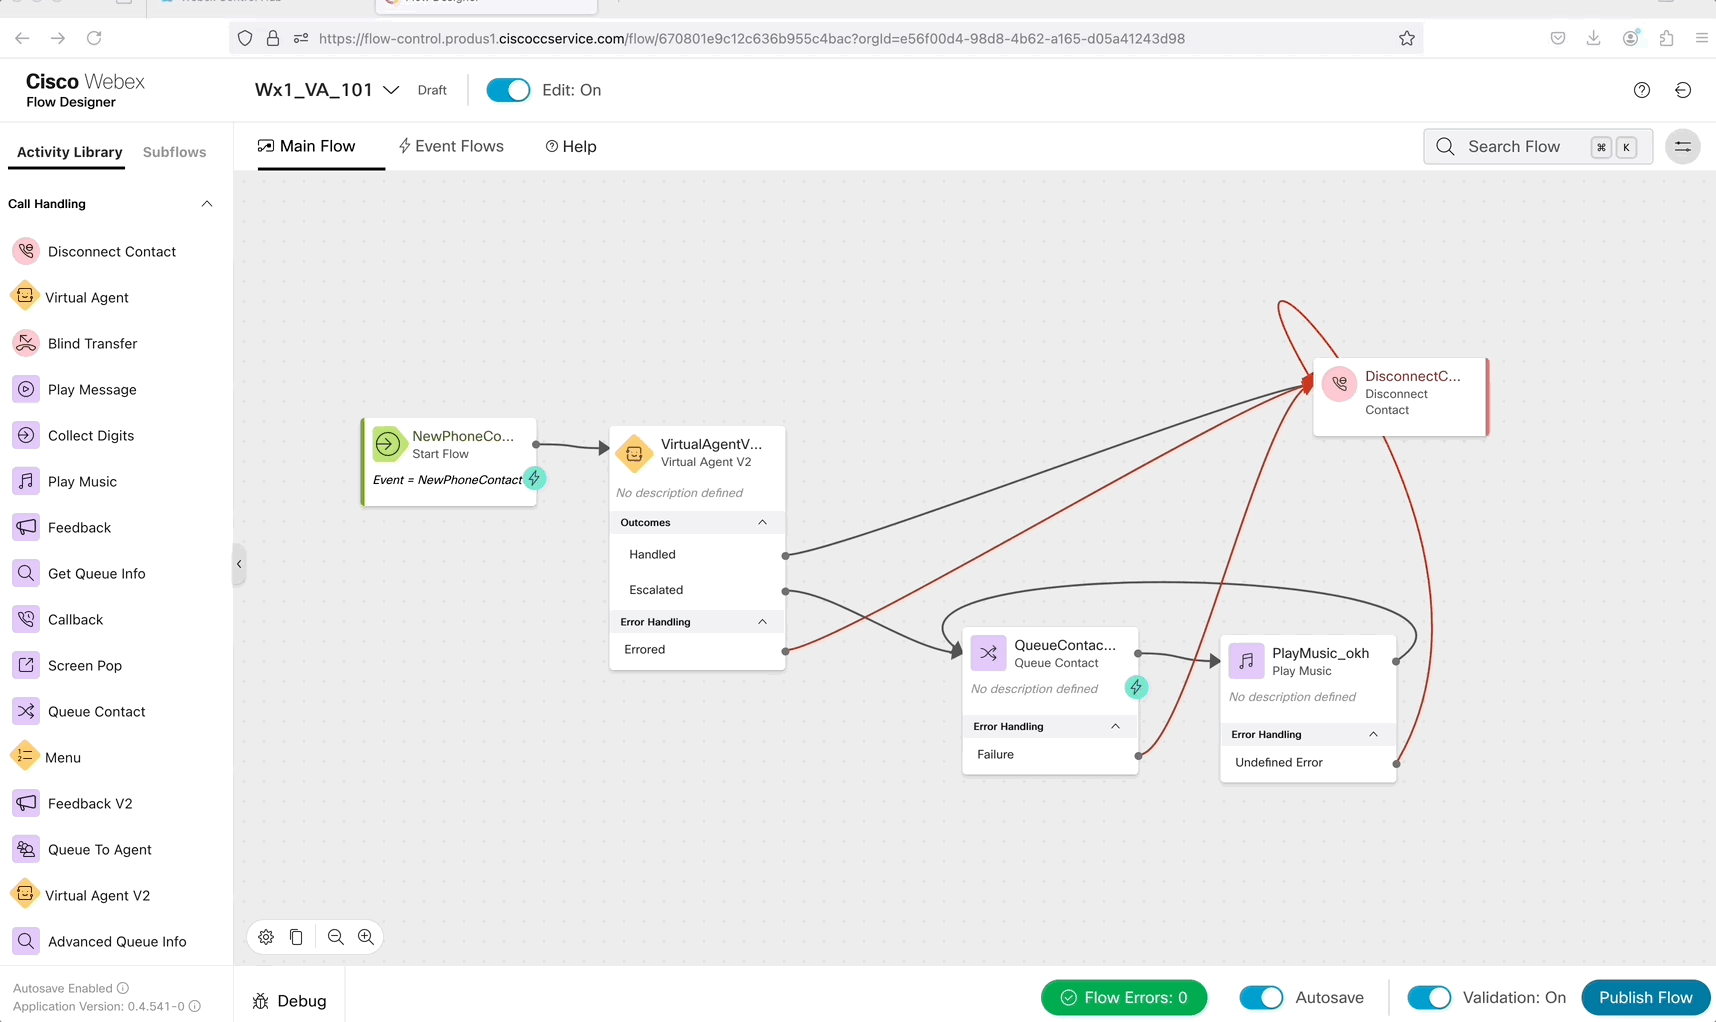The image size is (1716, 1022).
Task: Disable the Autosave toggle
Action: pyautogui.click(x=1261, y=997)
